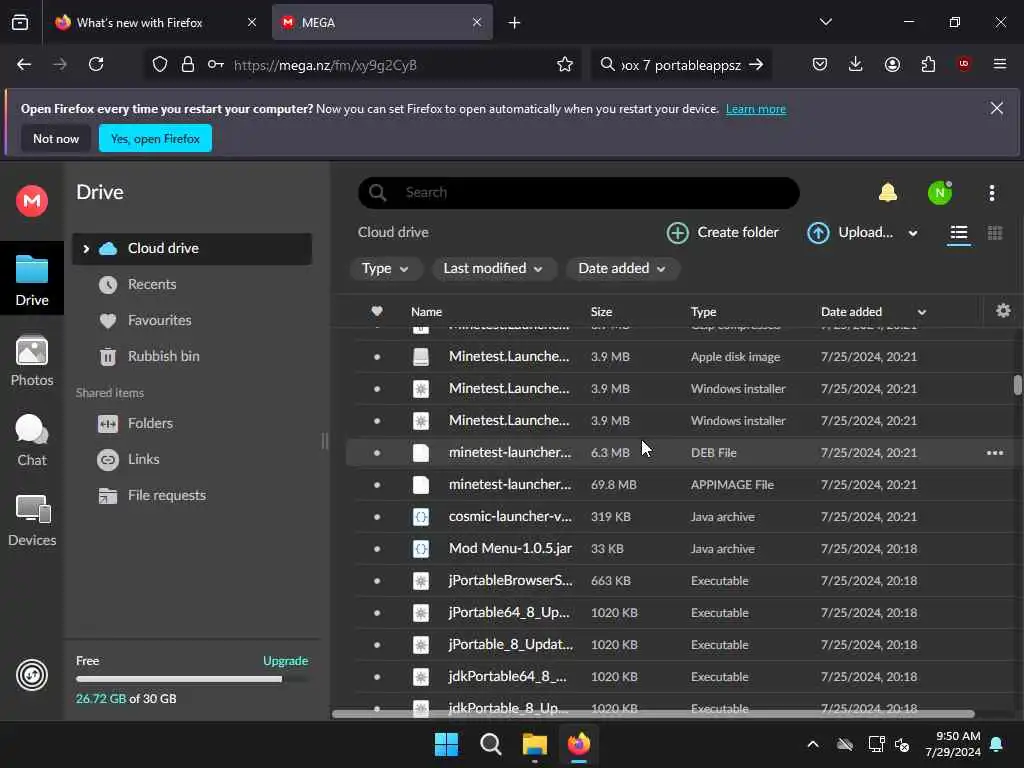Open the Type filter dropdown
1024x768 pixels.
[x=385, y=268]
